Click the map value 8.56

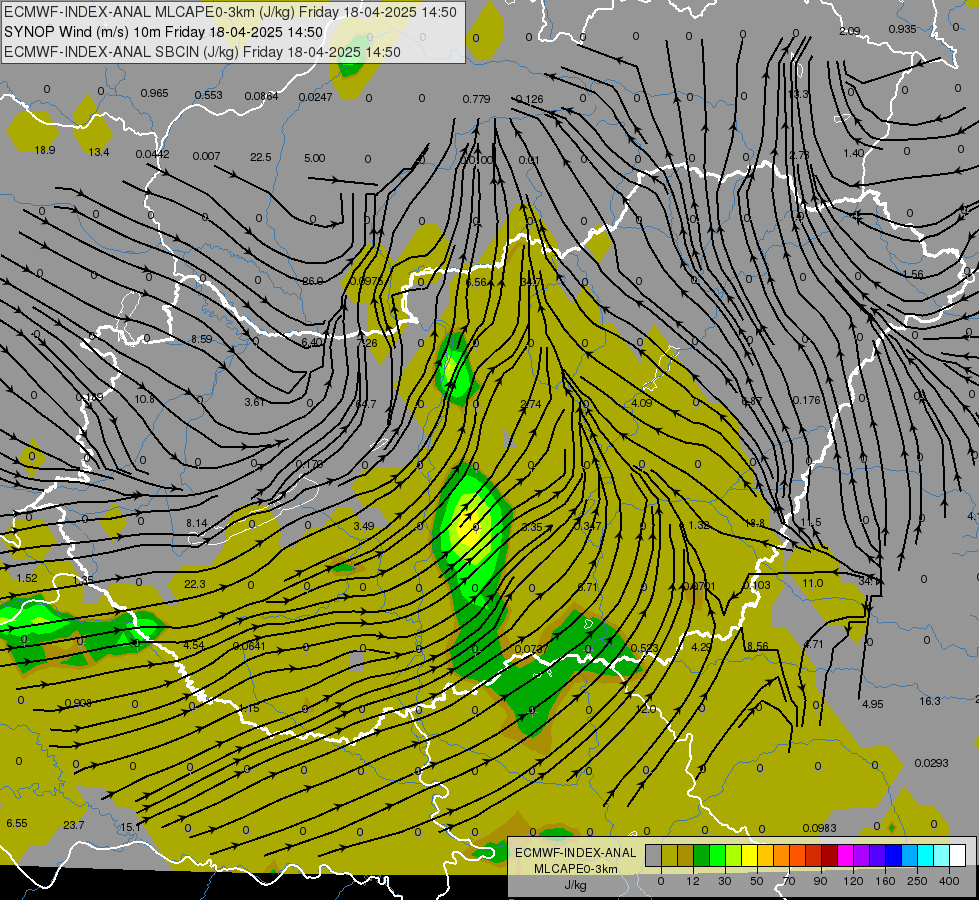757,646
